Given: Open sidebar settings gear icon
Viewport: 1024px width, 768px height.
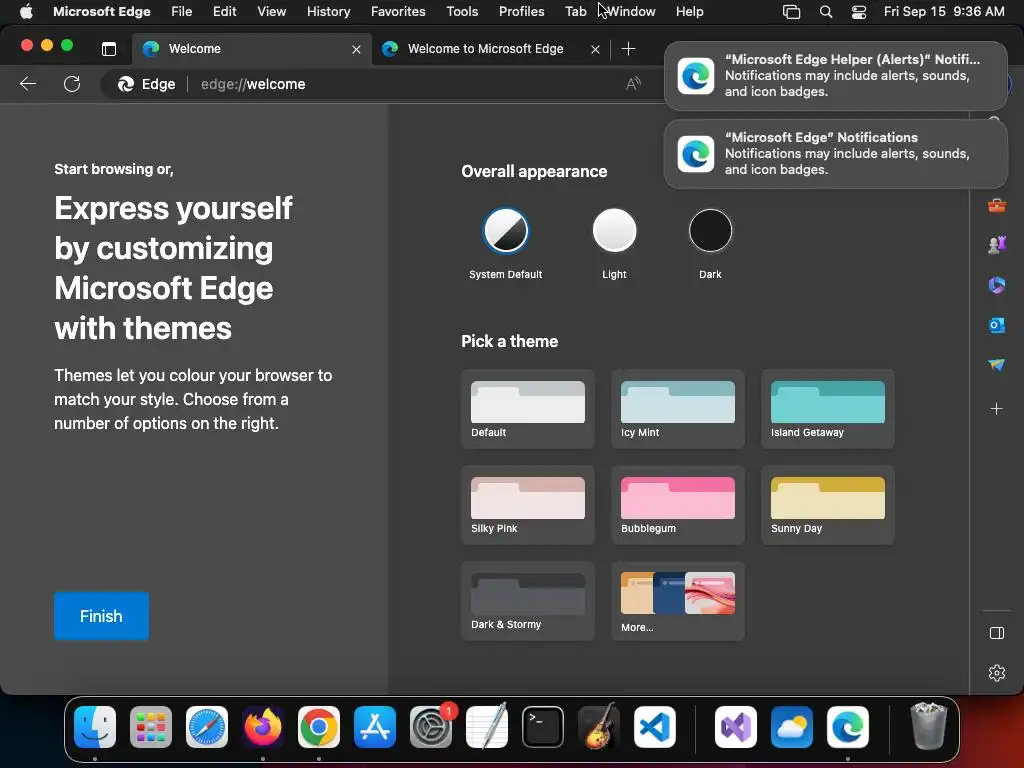Looking at the screenshot, I should [997, 673].
